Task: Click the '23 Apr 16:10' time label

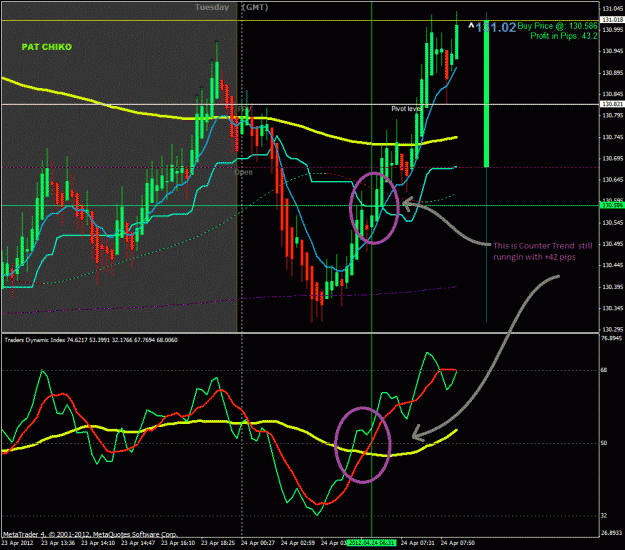Action: click(178, 543)
